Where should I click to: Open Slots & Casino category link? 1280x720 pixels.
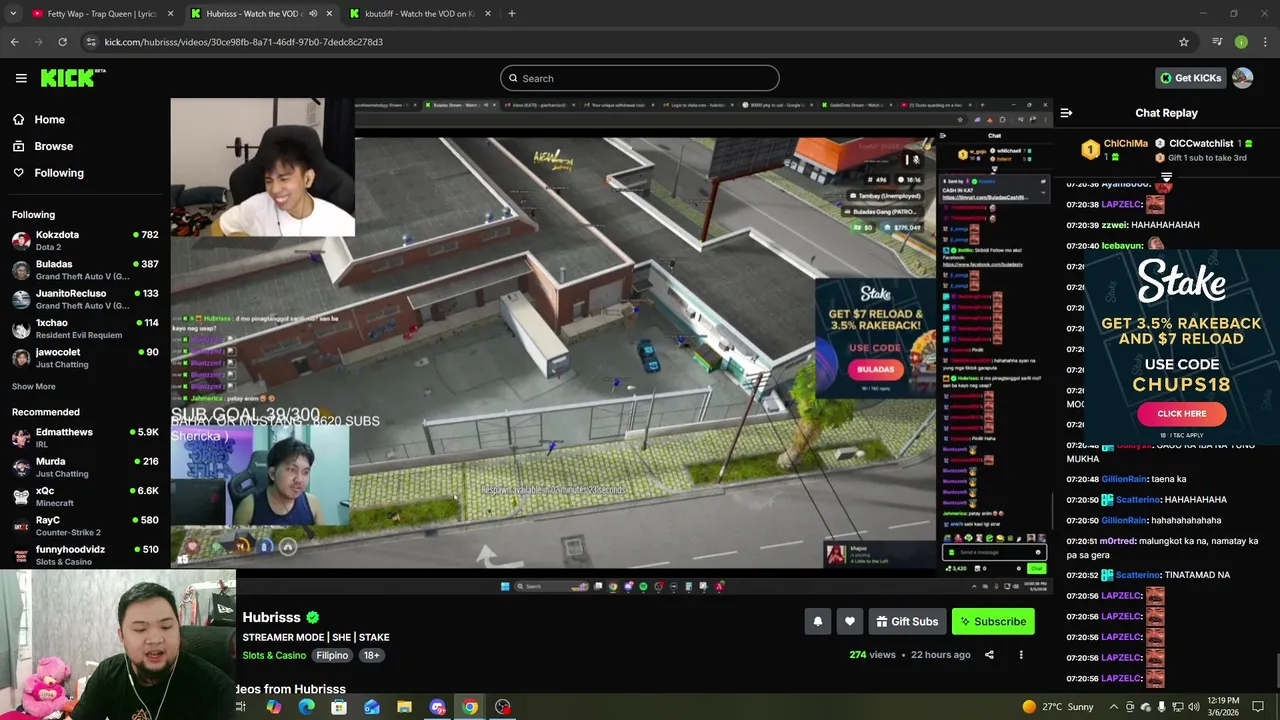(x=274, y=655)
